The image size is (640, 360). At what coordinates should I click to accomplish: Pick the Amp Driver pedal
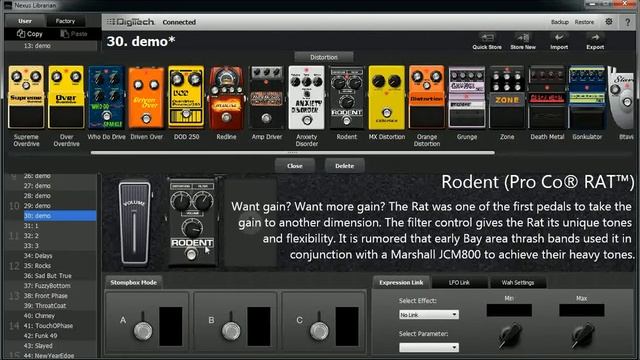click(x=267, y=97)
